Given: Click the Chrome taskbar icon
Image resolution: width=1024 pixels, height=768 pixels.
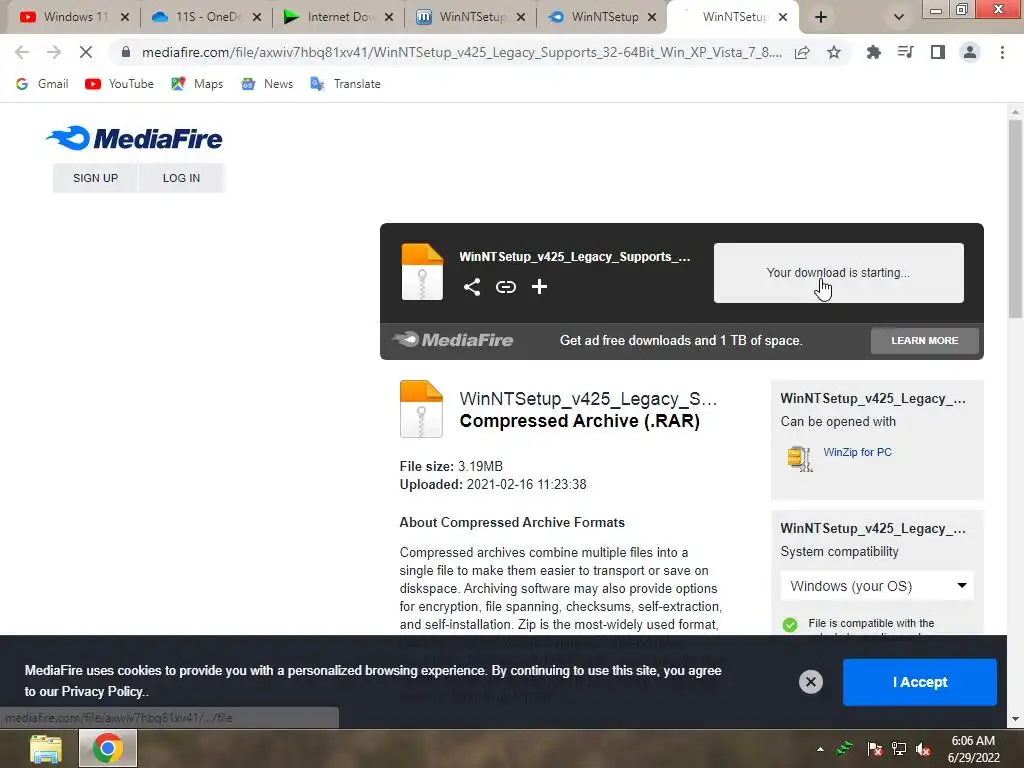Looking at the screenshot, I should [x=108, y=748].
